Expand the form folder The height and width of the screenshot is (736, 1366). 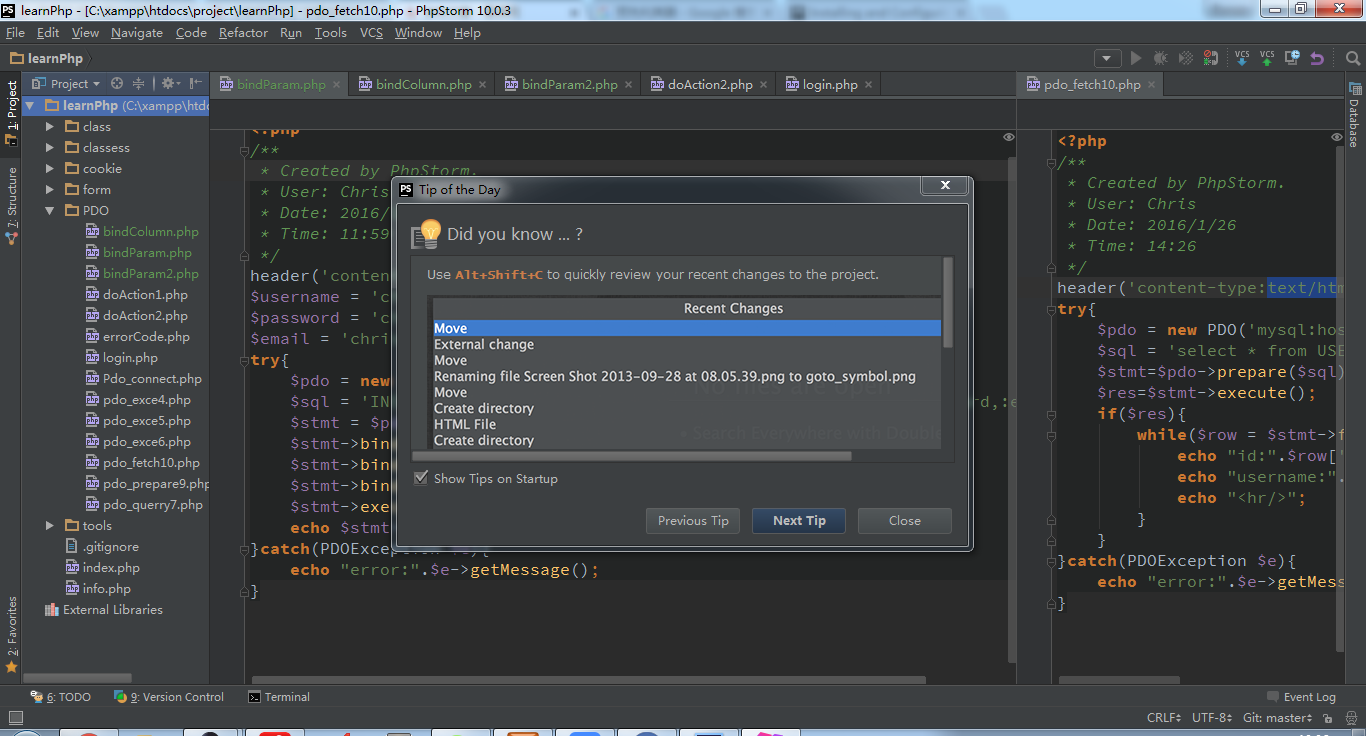tap(50, 190)
